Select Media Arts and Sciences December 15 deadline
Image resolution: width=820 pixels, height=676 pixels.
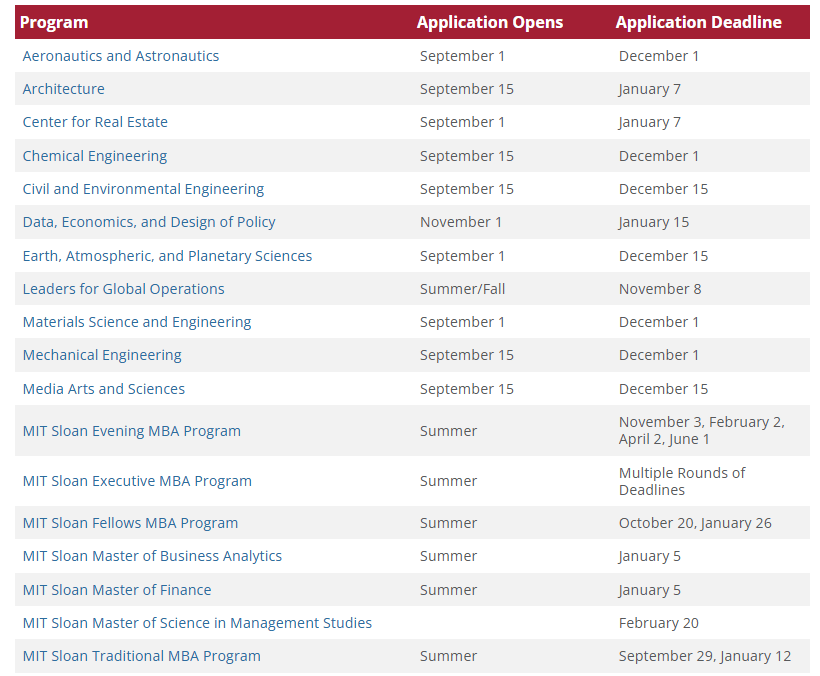[x=663, y=388]
